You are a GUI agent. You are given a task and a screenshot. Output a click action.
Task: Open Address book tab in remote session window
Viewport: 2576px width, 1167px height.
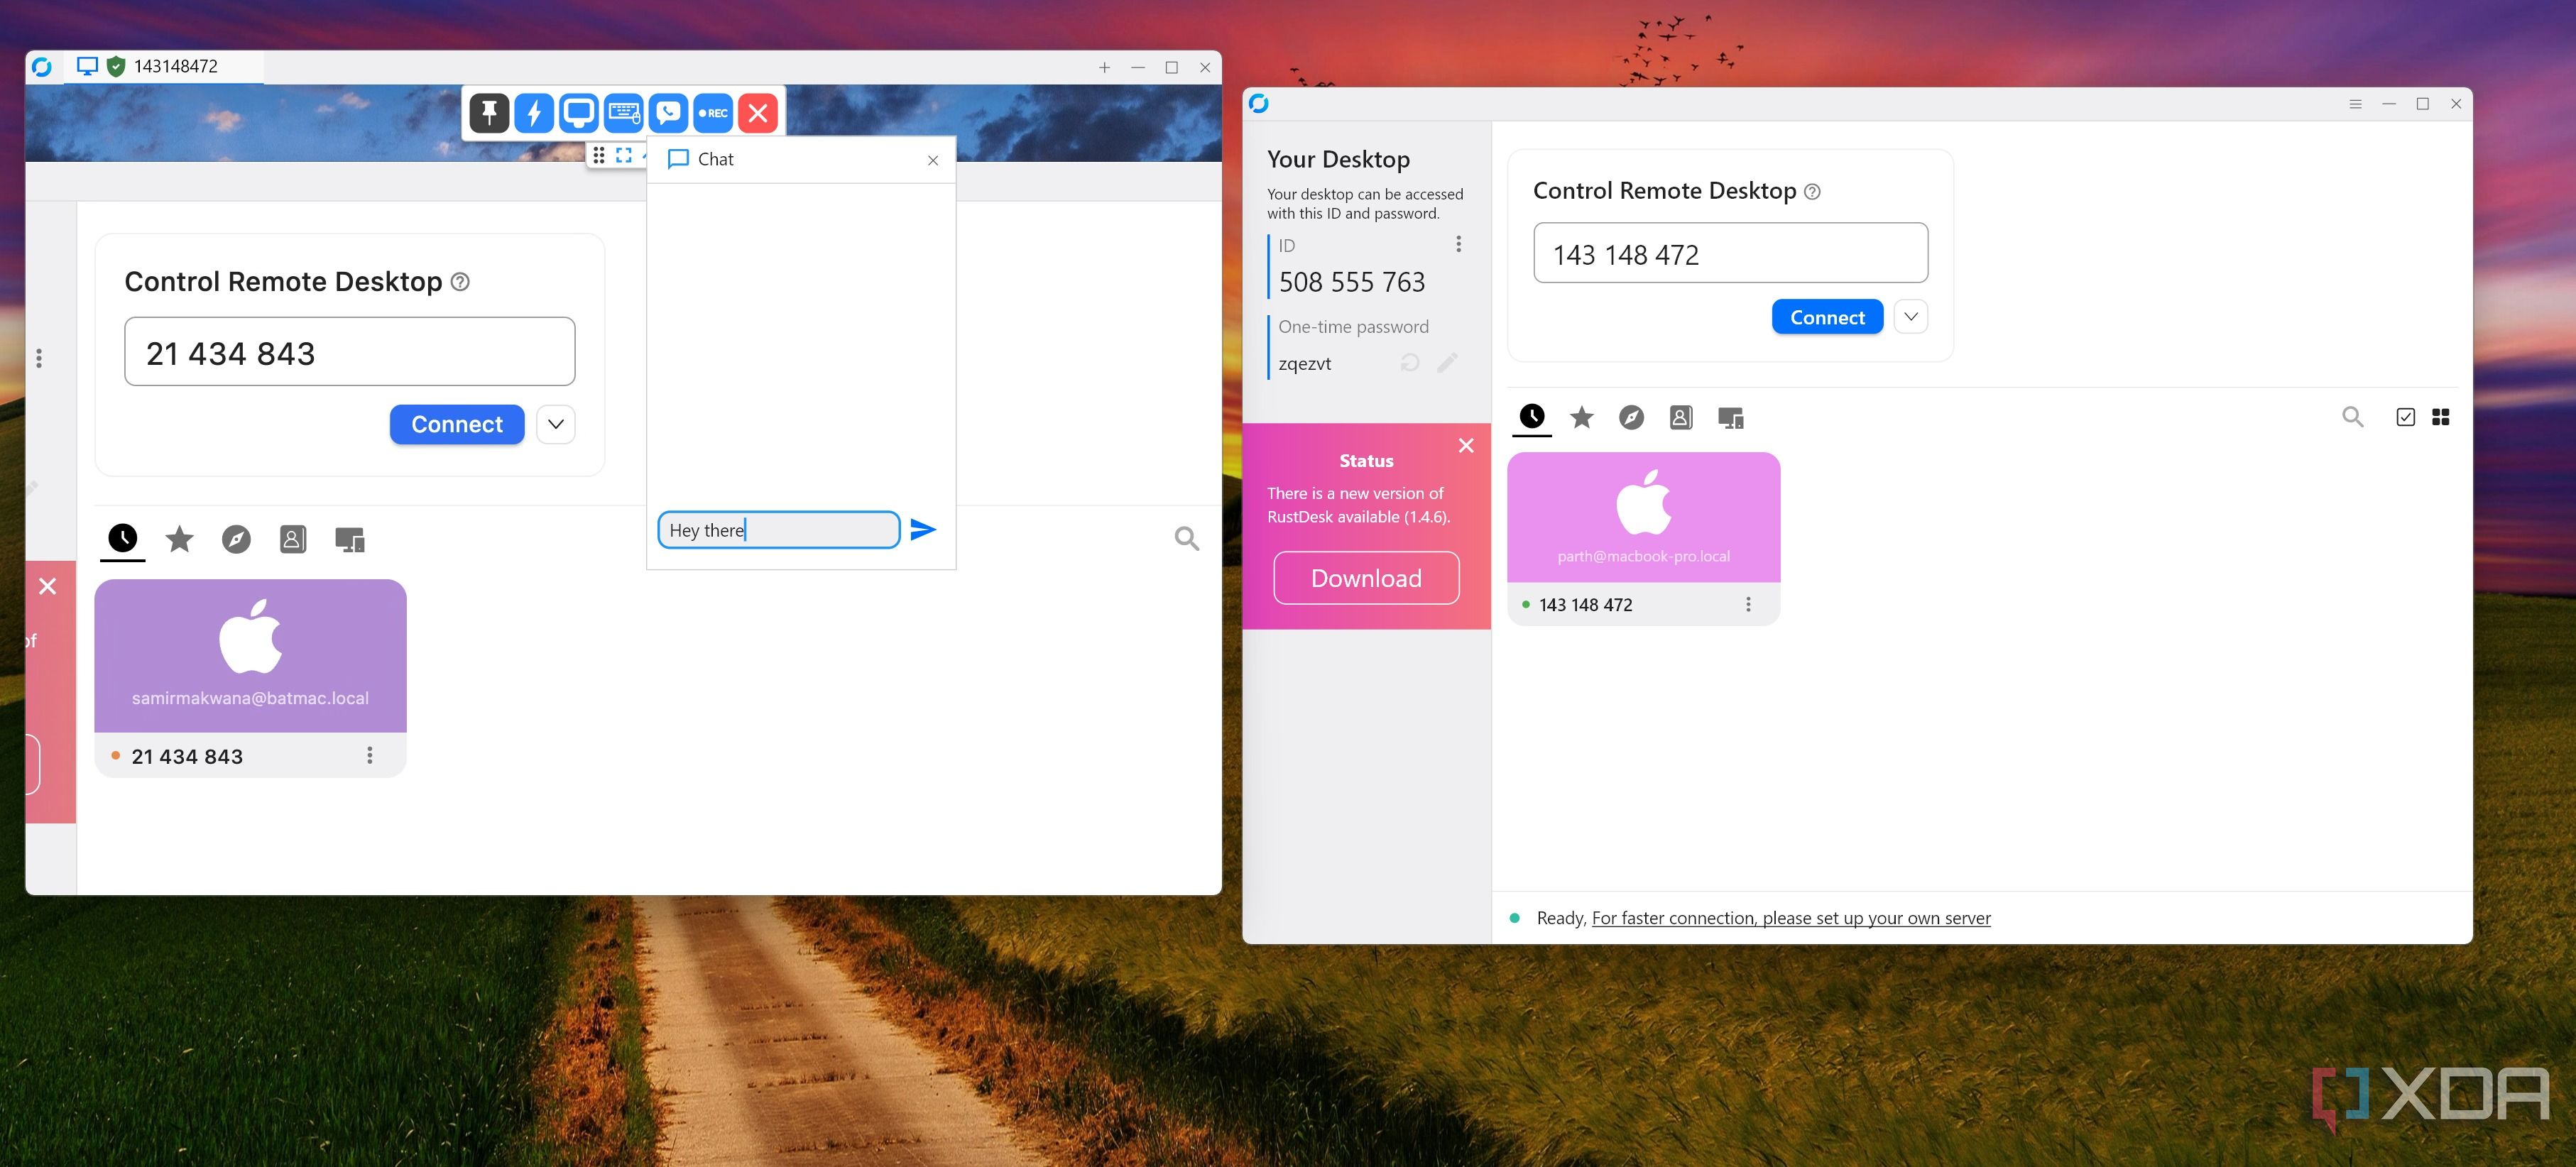pyautogui.click(x=293, y=539)
